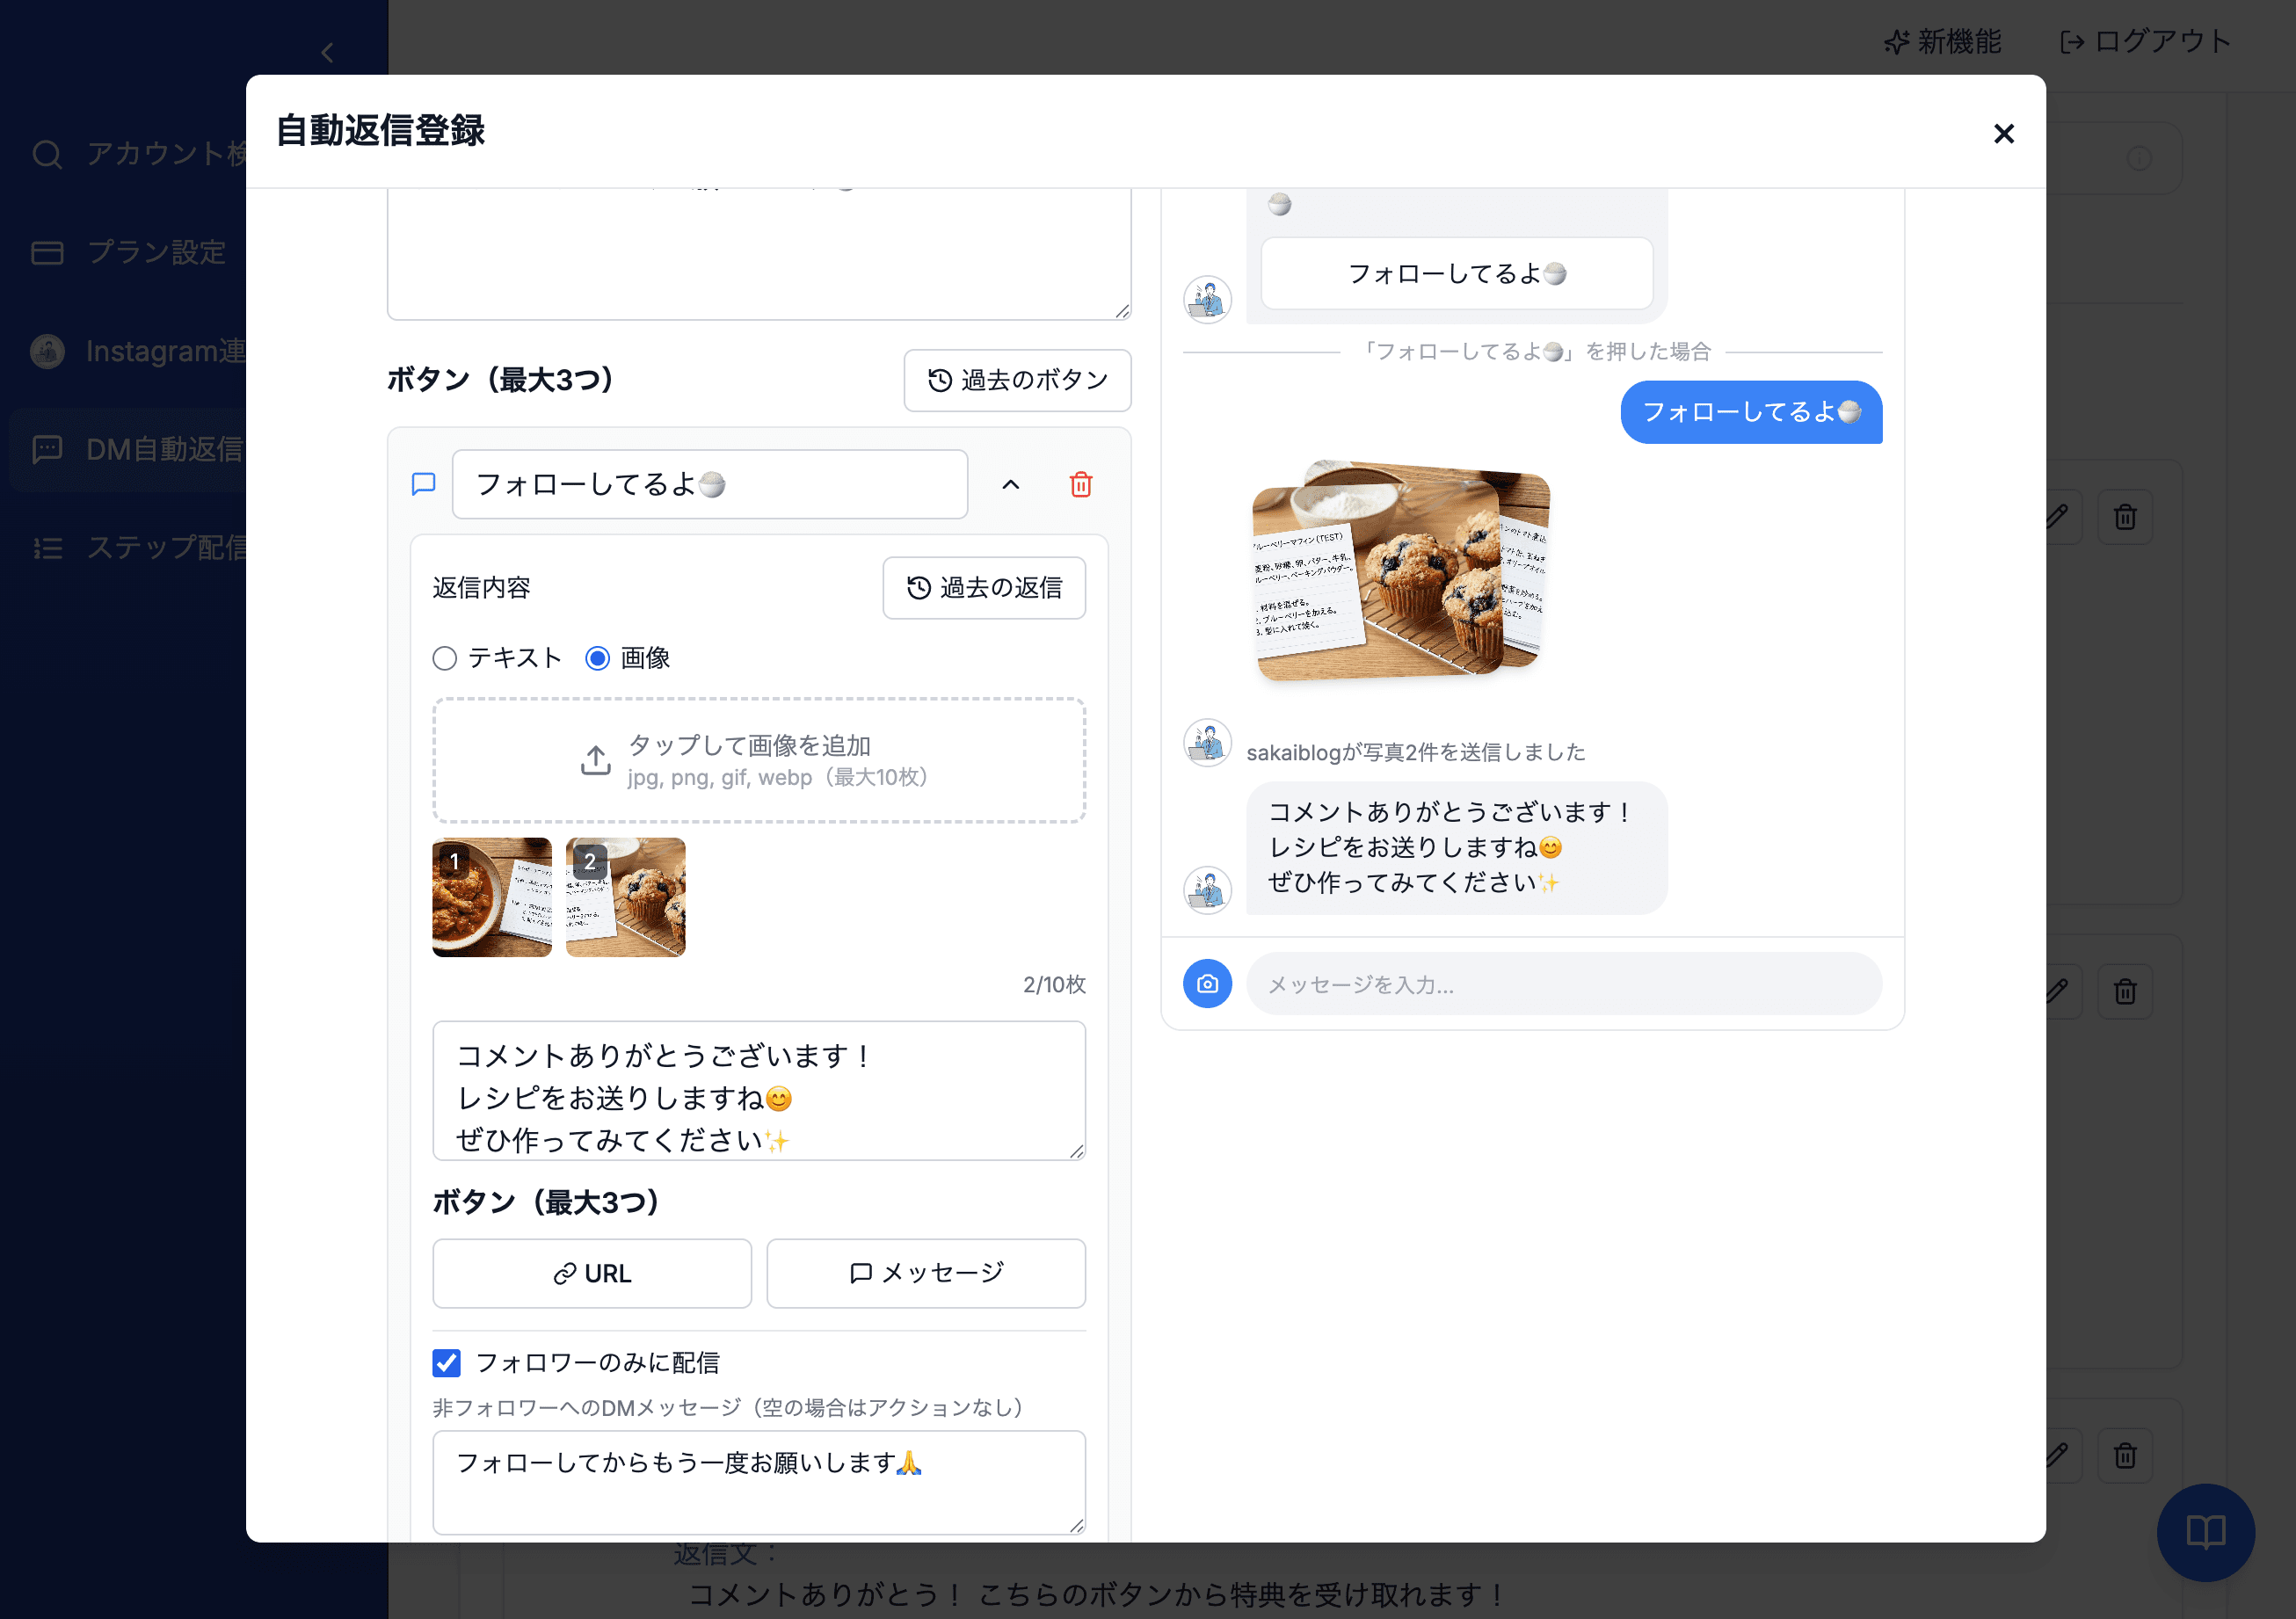This screenshot has height=1619, width=2296.
Task: Click the first trash icon behind the dialog
Action: 2125,517
